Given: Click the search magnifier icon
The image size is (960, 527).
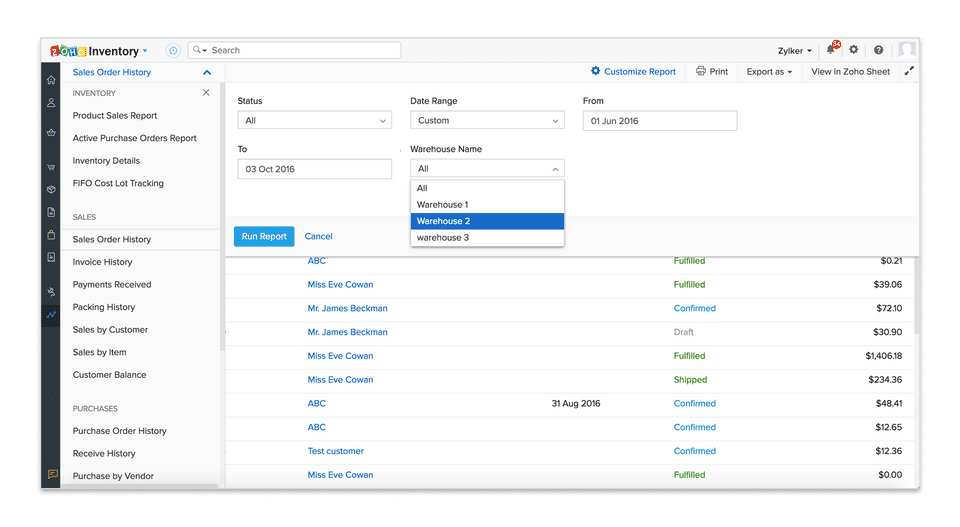Looking at the screenshot, I should (x=197, y=50).
